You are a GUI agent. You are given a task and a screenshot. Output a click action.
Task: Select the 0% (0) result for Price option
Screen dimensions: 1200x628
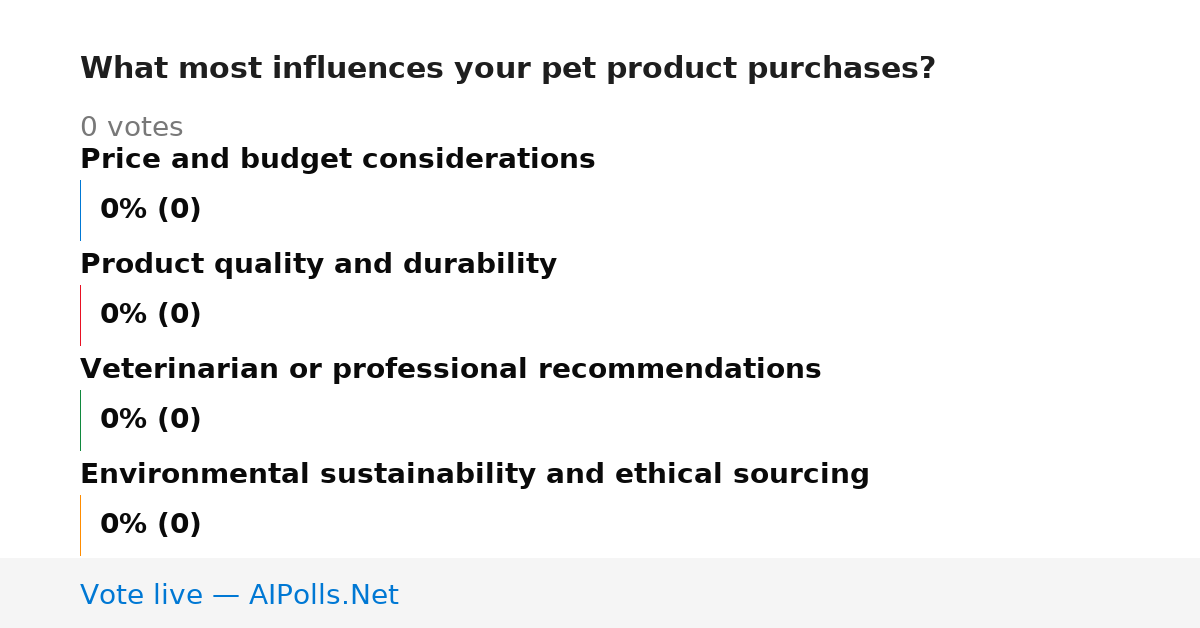coord(150,210)
